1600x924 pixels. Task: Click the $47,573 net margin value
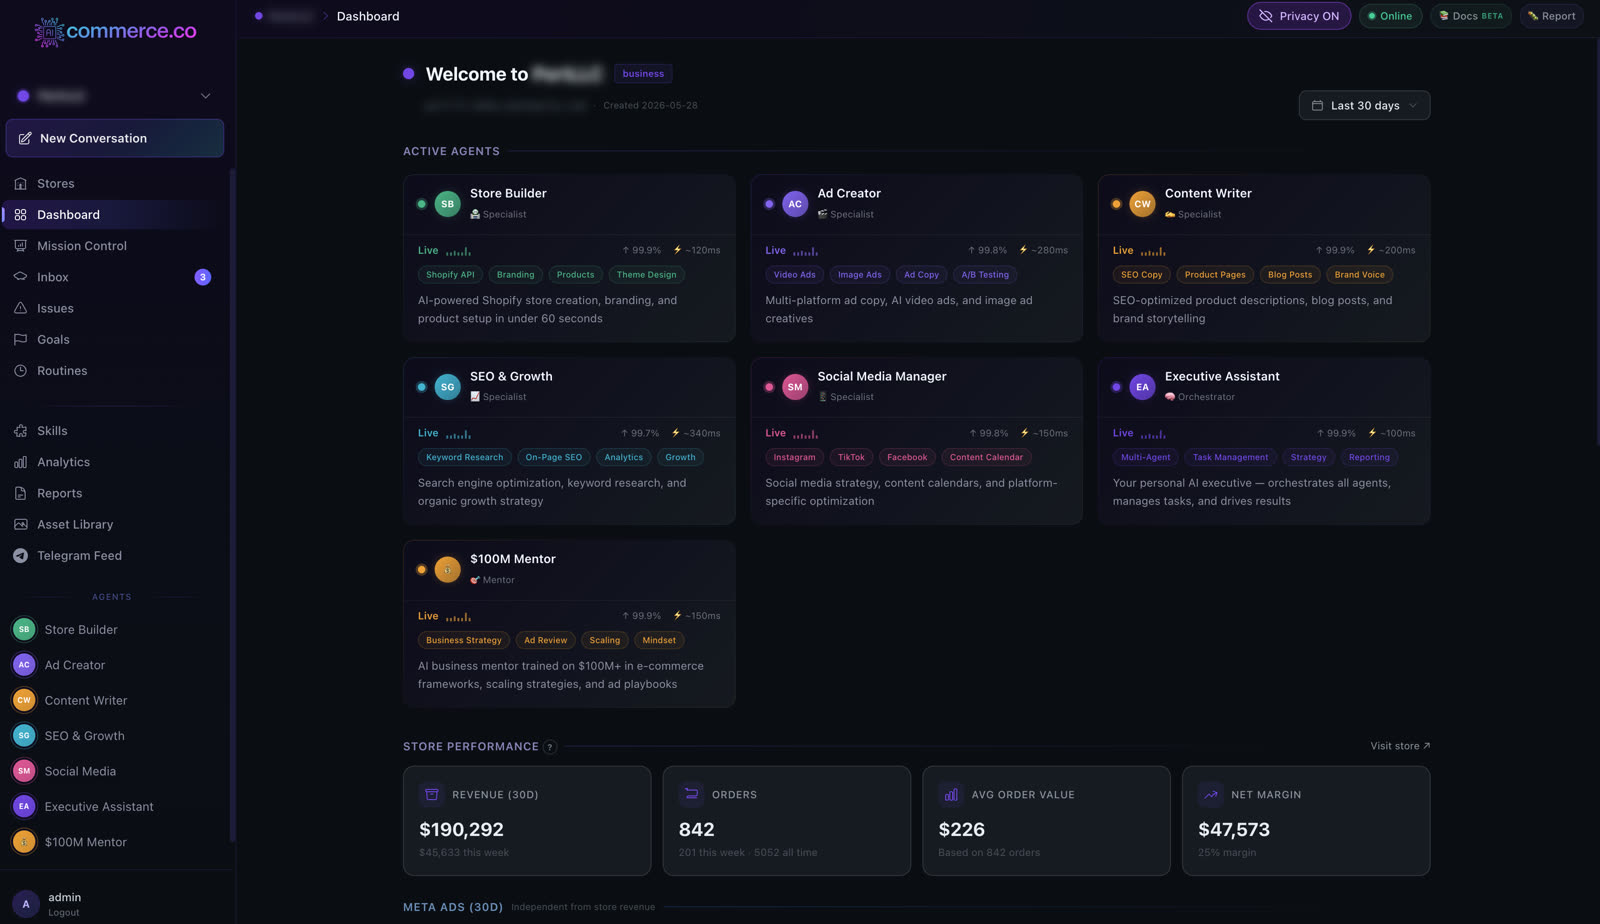click(x=1234, y=830)
